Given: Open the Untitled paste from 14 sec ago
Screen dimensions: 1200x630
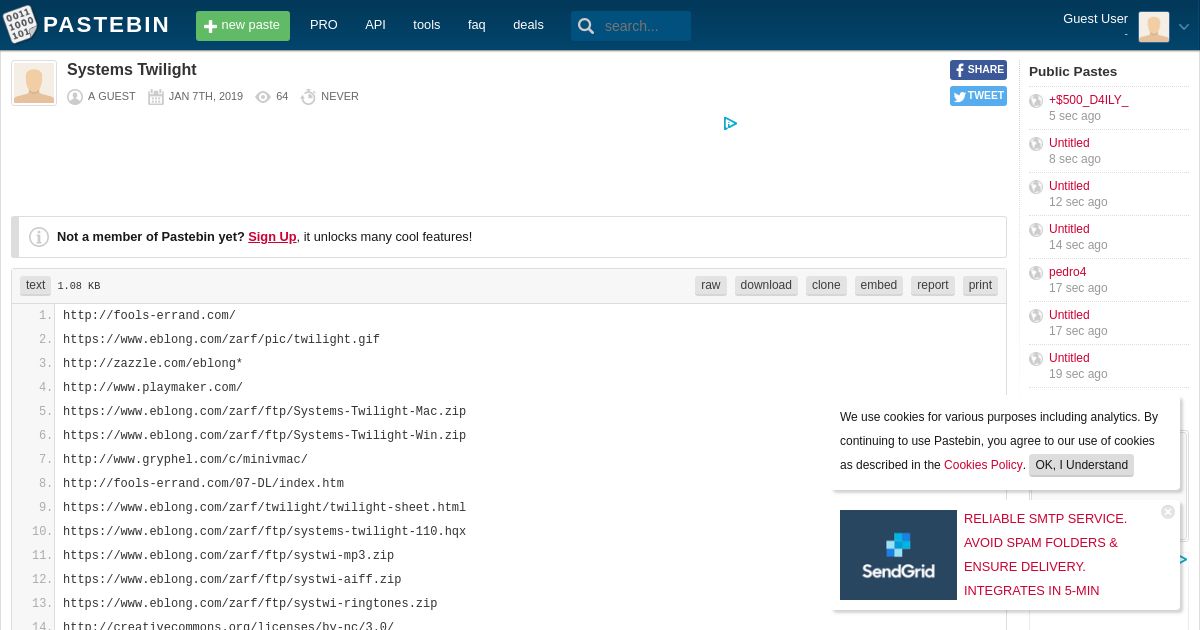Looking at the screenshot, I should [1069, 229].
